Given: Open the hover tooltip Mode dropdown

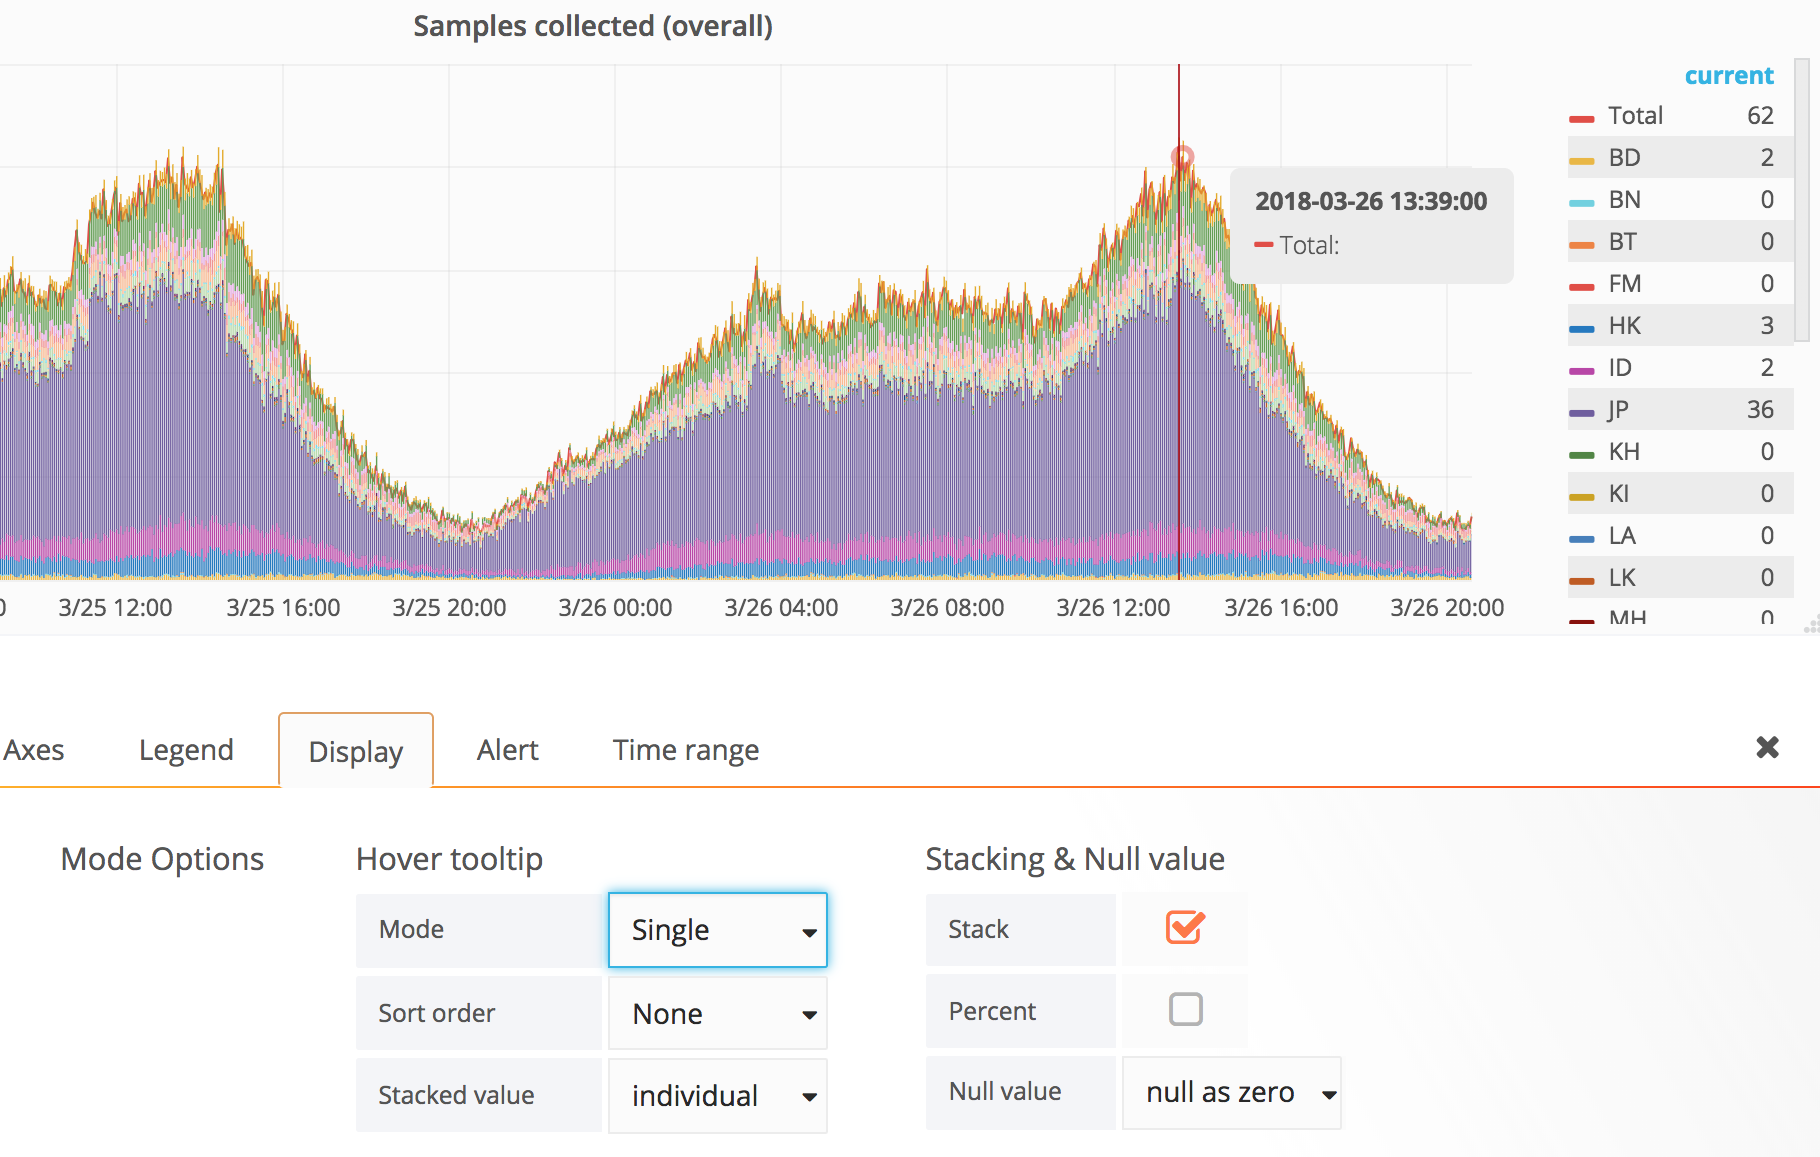Looking at the screenshot, I should [x=717, y=930].
